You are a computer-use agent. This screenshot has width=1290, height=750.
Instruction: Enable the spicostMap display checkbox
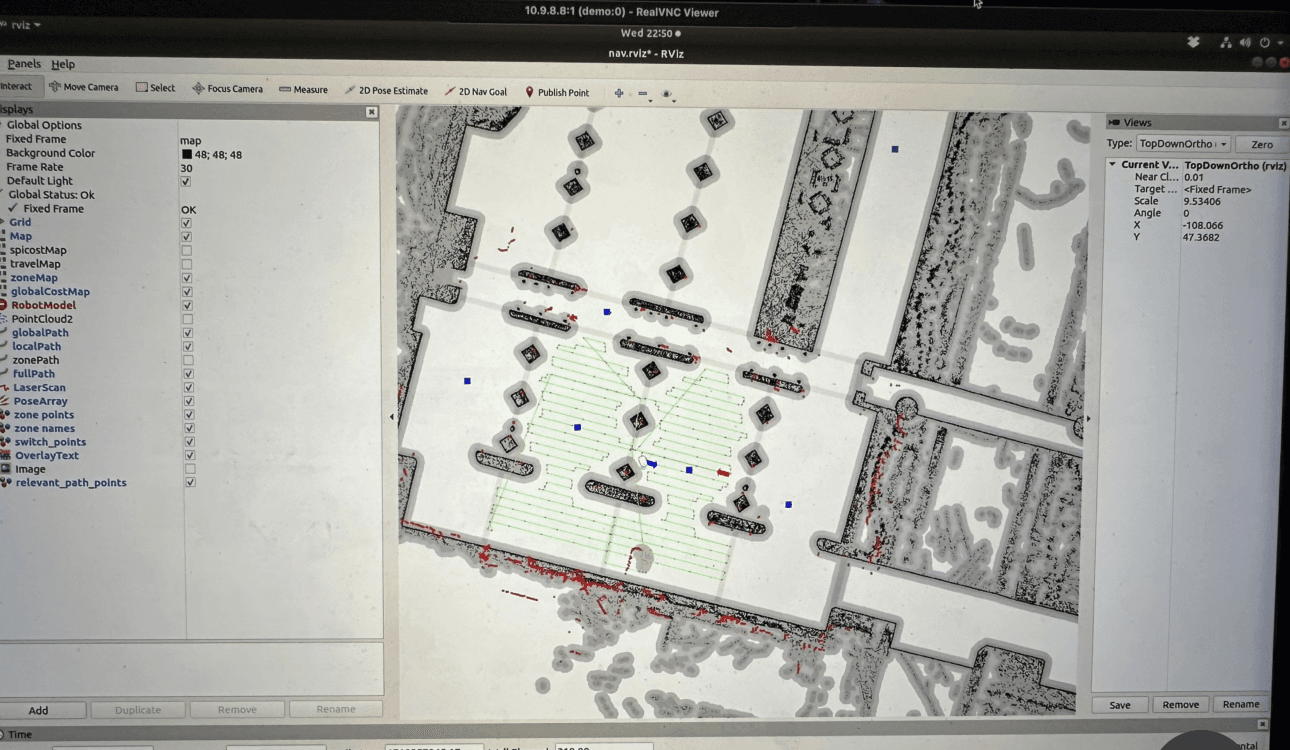coord(187,251)
